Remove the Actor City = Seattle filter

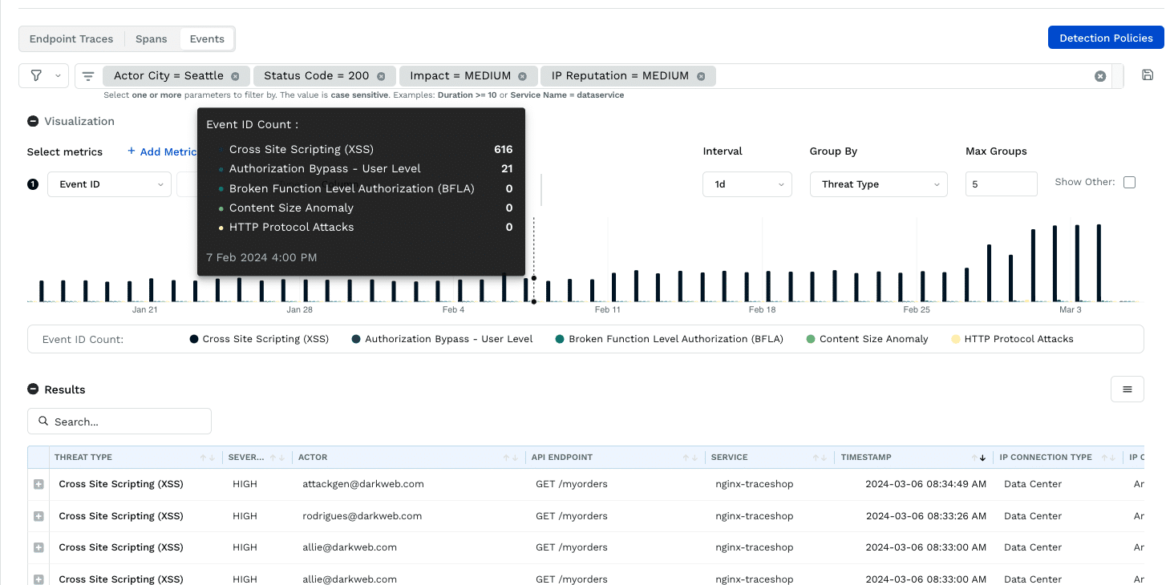pyautogui.click(x=235, y=76)
